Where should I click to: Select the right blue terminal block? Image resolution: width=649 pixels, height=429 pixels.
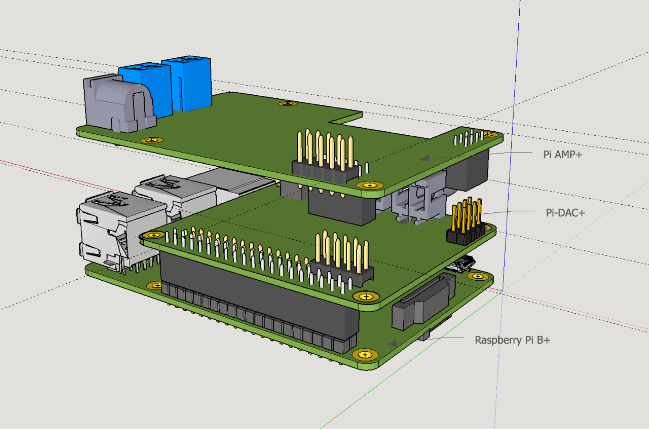[188, 80]
